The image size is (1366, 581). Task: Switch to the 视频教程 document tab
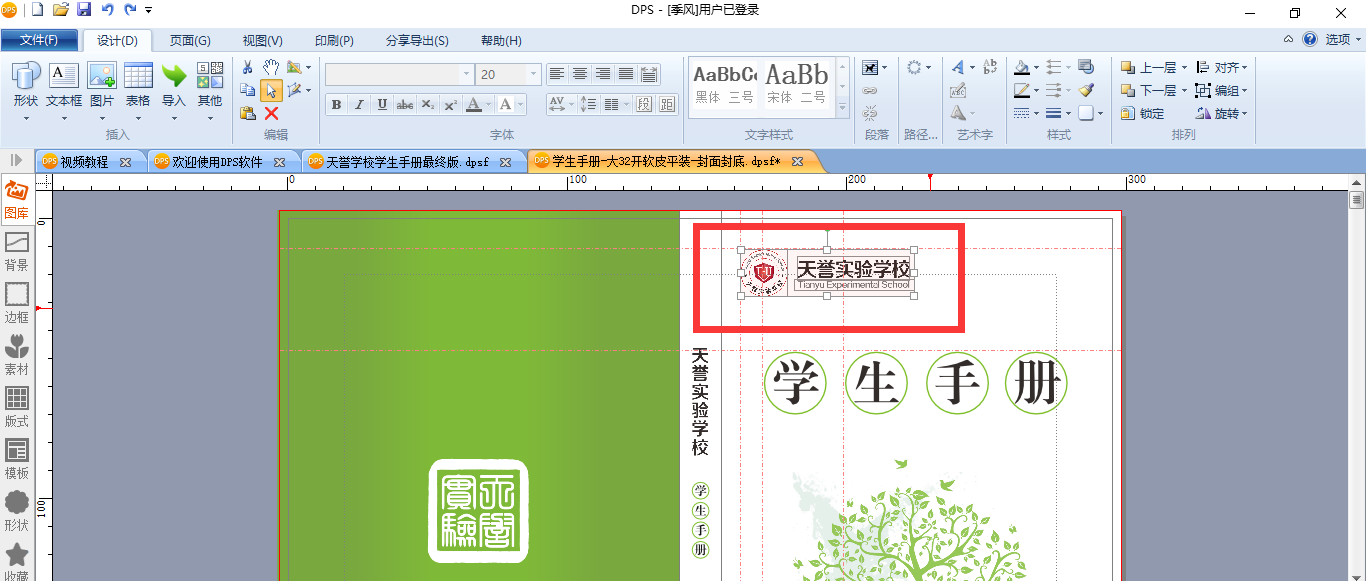(x=85, y=162)
